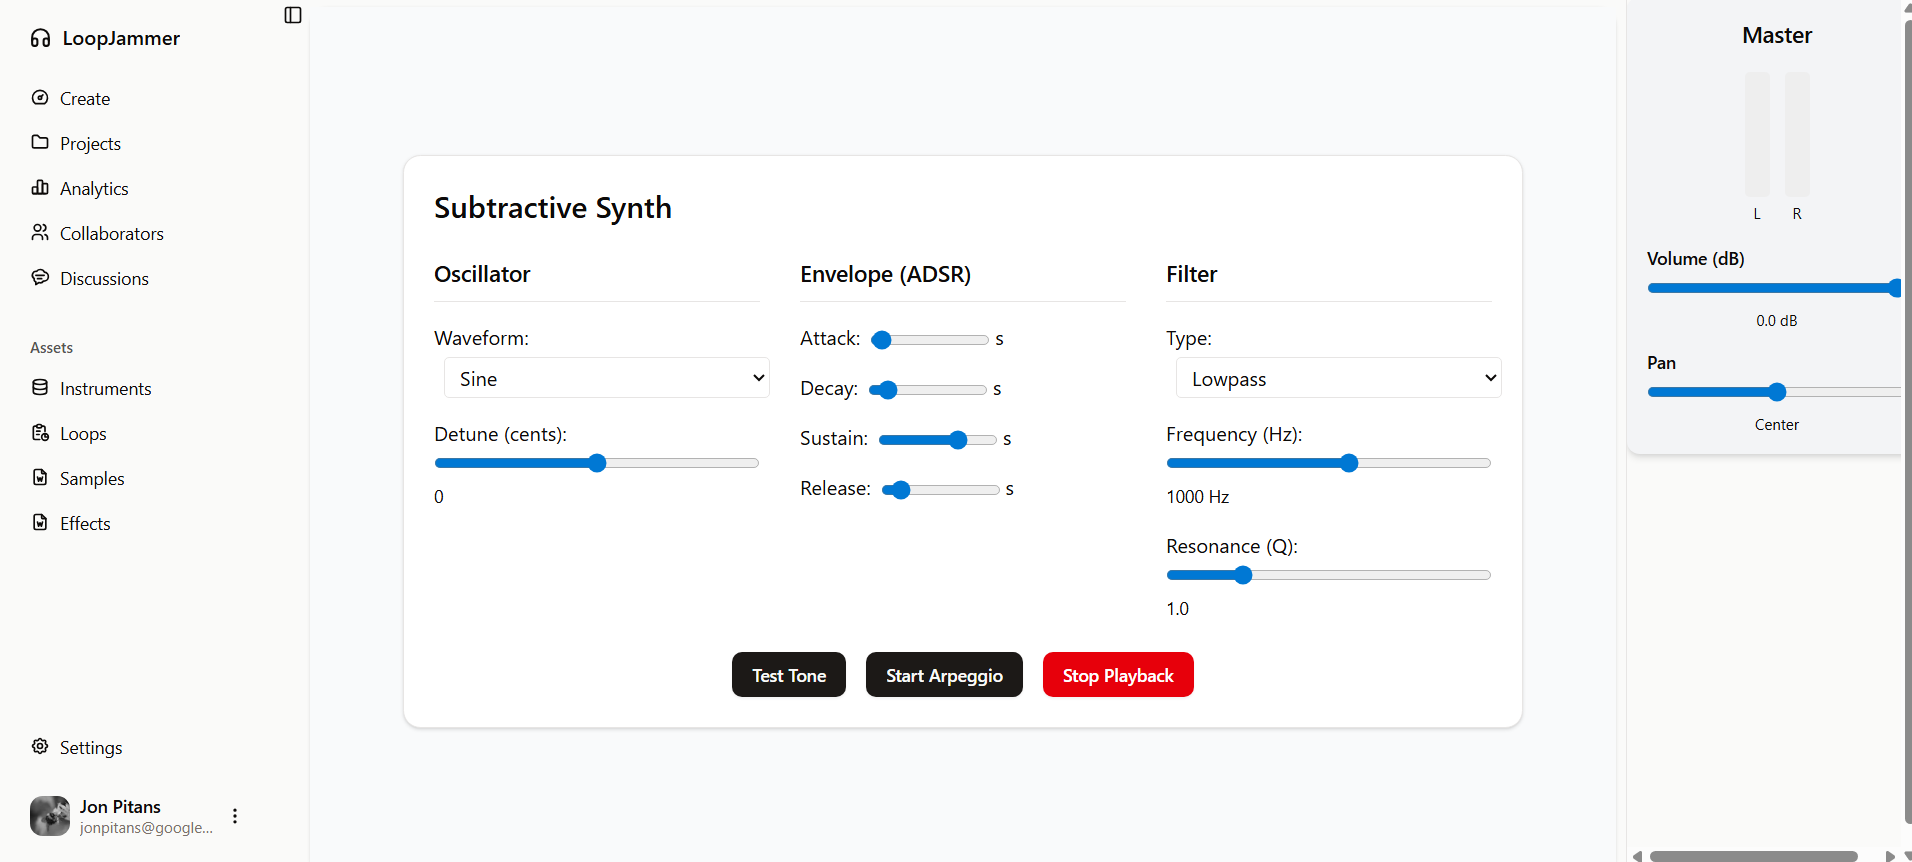This screenshot has width=1912, height=862.
Task: Open the Effects menu item
Action: click(x=85, y=524)
